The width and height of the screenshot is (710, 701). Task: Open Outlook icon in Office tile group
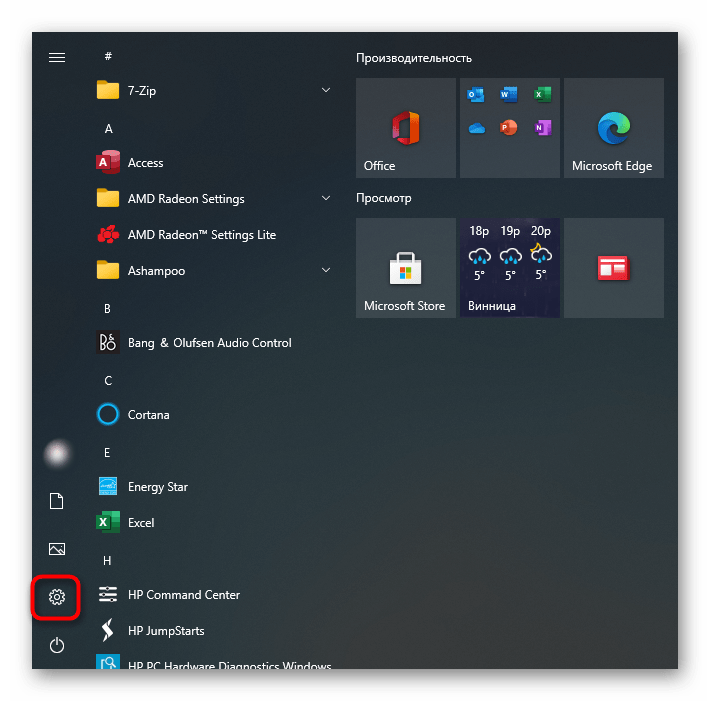[476, 95]
